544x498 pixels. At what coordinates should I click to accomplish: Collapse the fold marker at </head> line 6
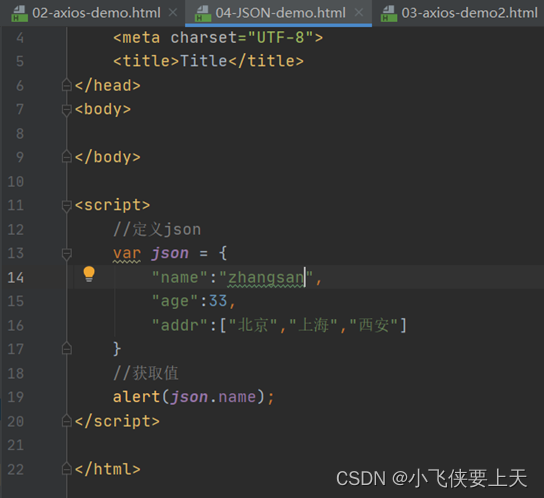pos(66,85)
